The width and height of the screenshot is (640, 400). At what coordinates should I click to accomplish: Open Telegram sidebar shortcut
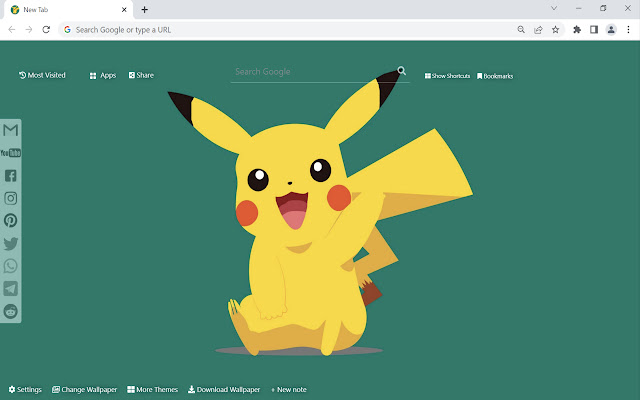coord(11,289)
